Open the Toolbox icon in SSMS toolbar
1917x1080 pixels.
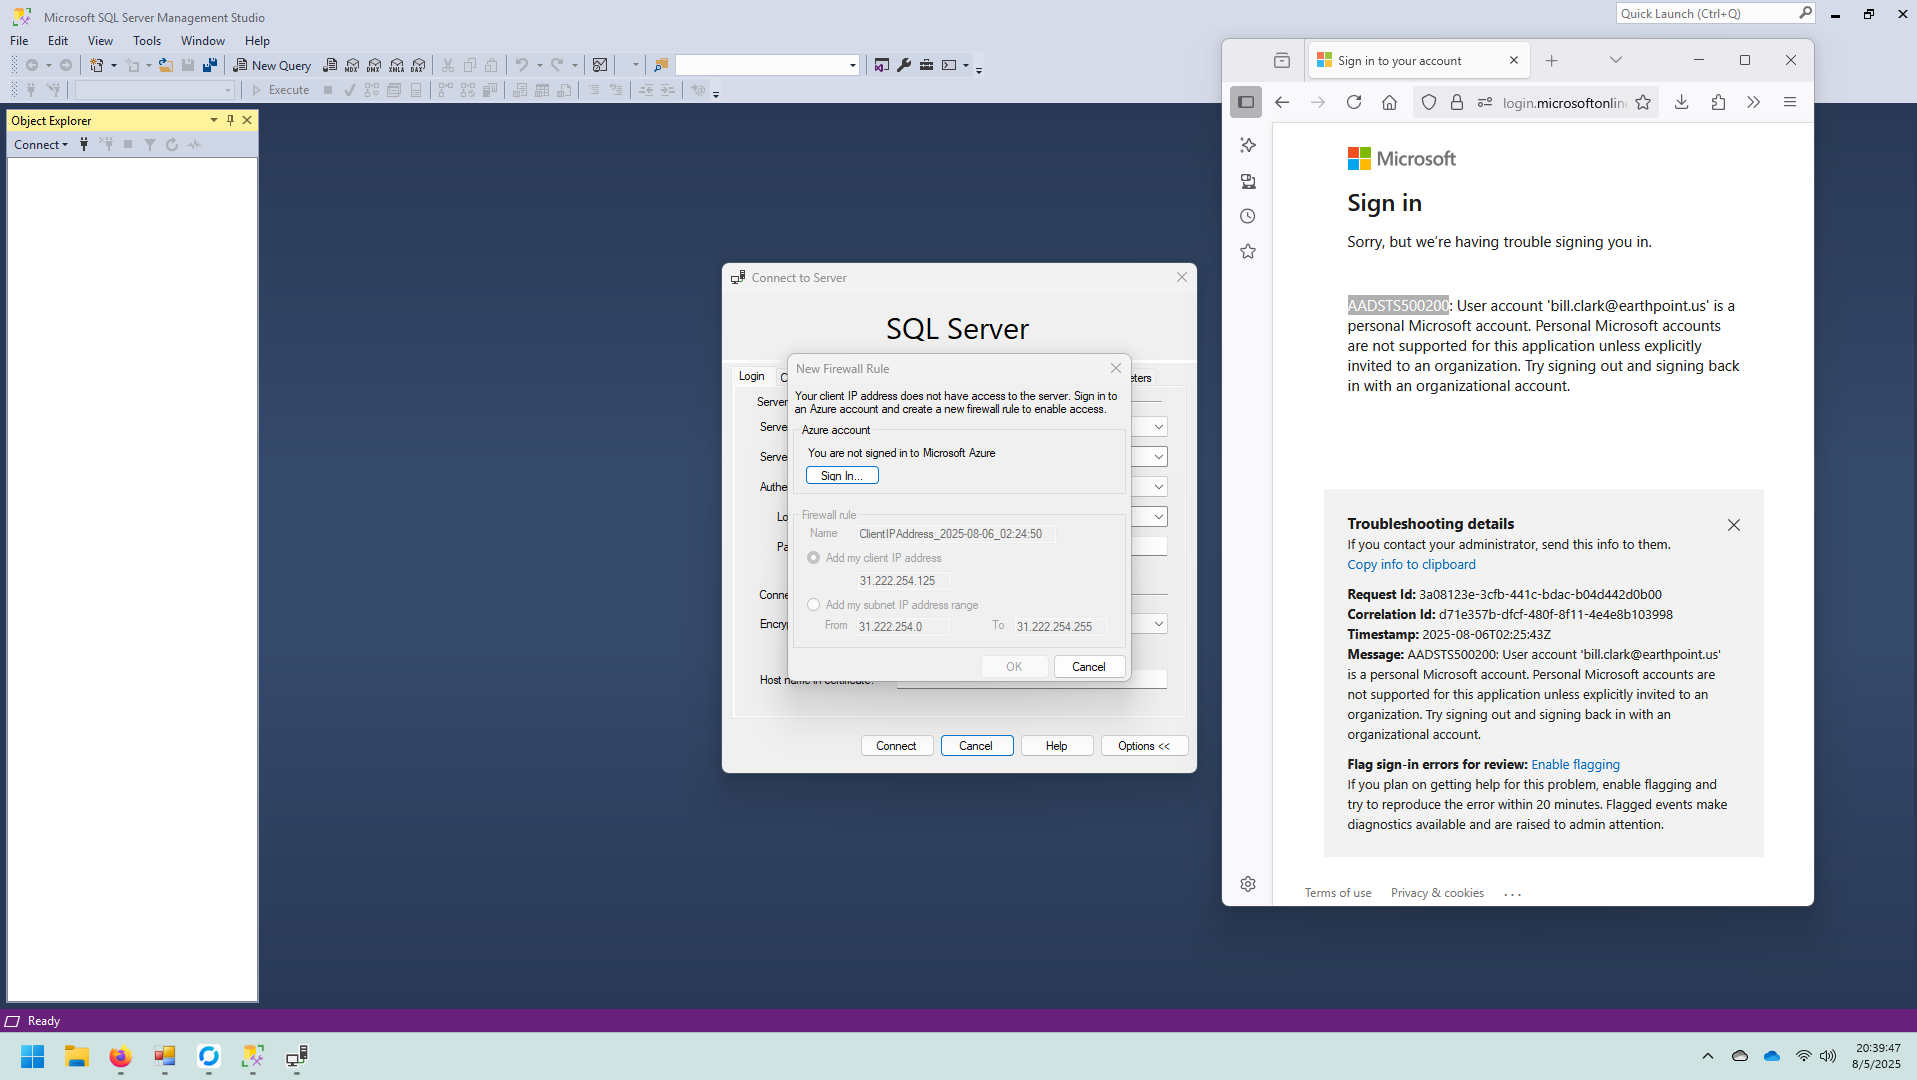tap(926, 65)
